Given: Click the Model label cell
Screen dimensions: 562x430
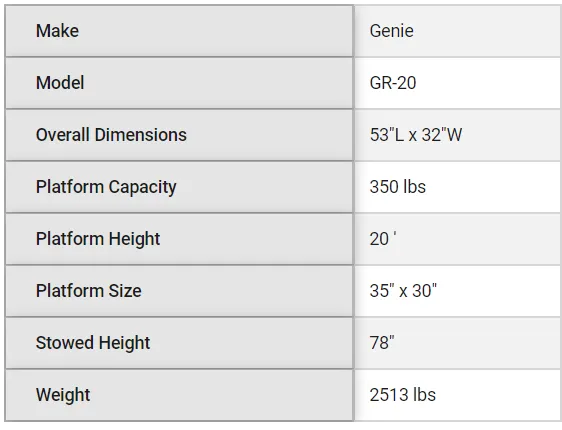Looking at the screenshot, I should pyautogui.click(x=179, y=83).
